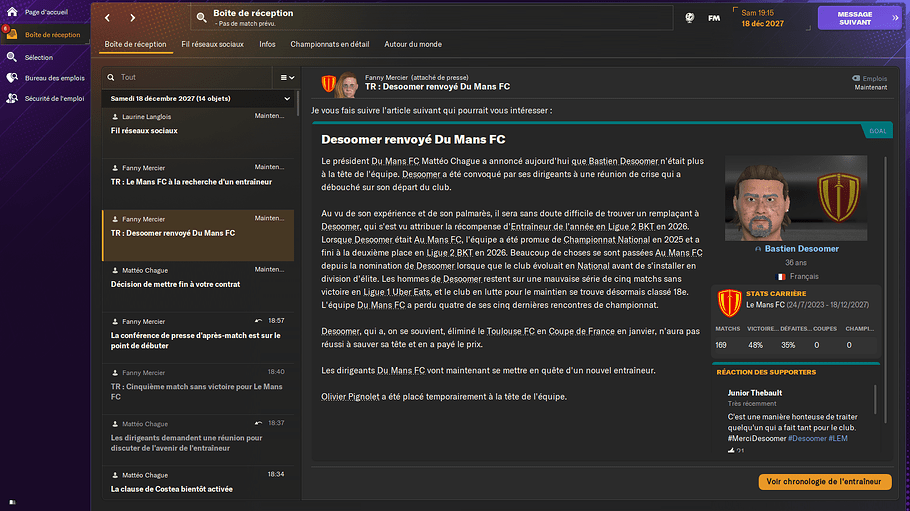This screenshot has width=910, height=511.
Task: Collapse the Samedi 18 décembre 2027 group
Action: click(287, 99)
